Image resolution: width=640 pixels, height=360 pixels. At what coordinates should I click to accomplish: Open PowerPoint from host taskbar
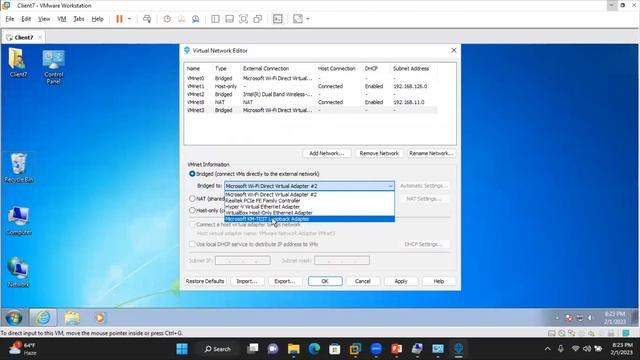[396, 349]
